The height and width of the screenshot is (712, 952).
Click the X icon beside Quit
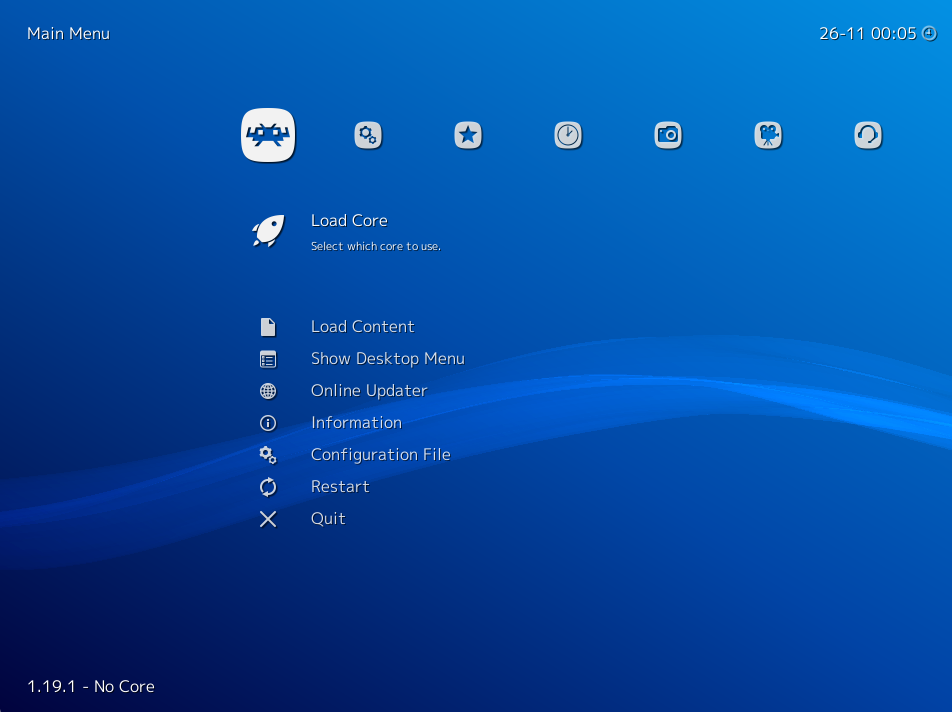coord(268,519)
